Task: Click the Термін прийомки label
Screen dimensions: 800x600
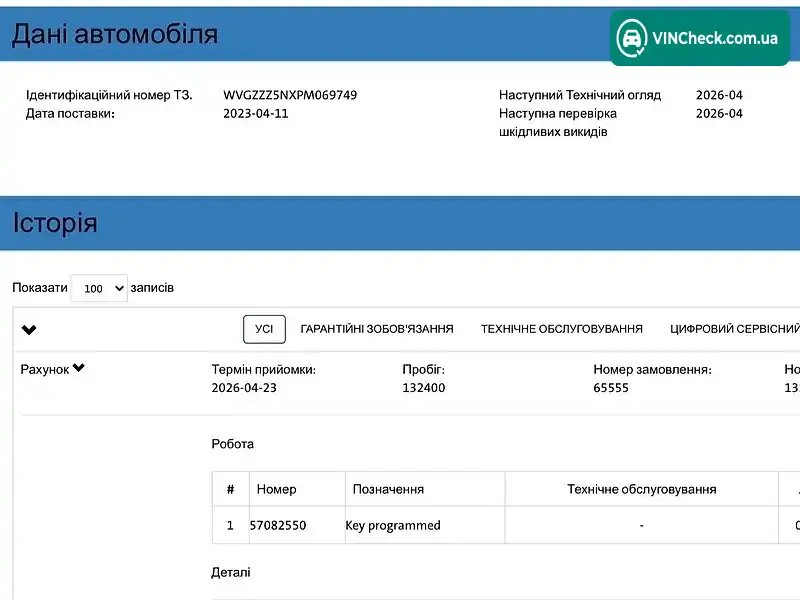Action: coord(264,369)
